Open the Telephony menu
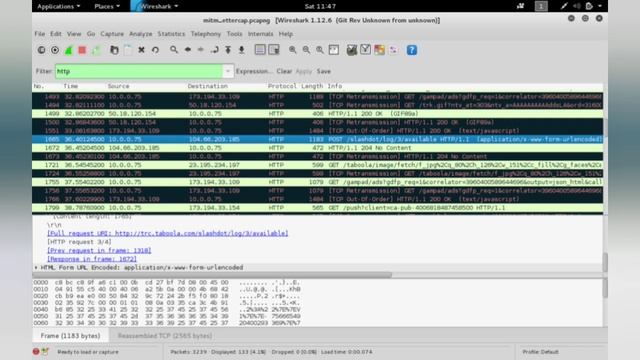The image size is (640, 360). [x=205, y=34]
